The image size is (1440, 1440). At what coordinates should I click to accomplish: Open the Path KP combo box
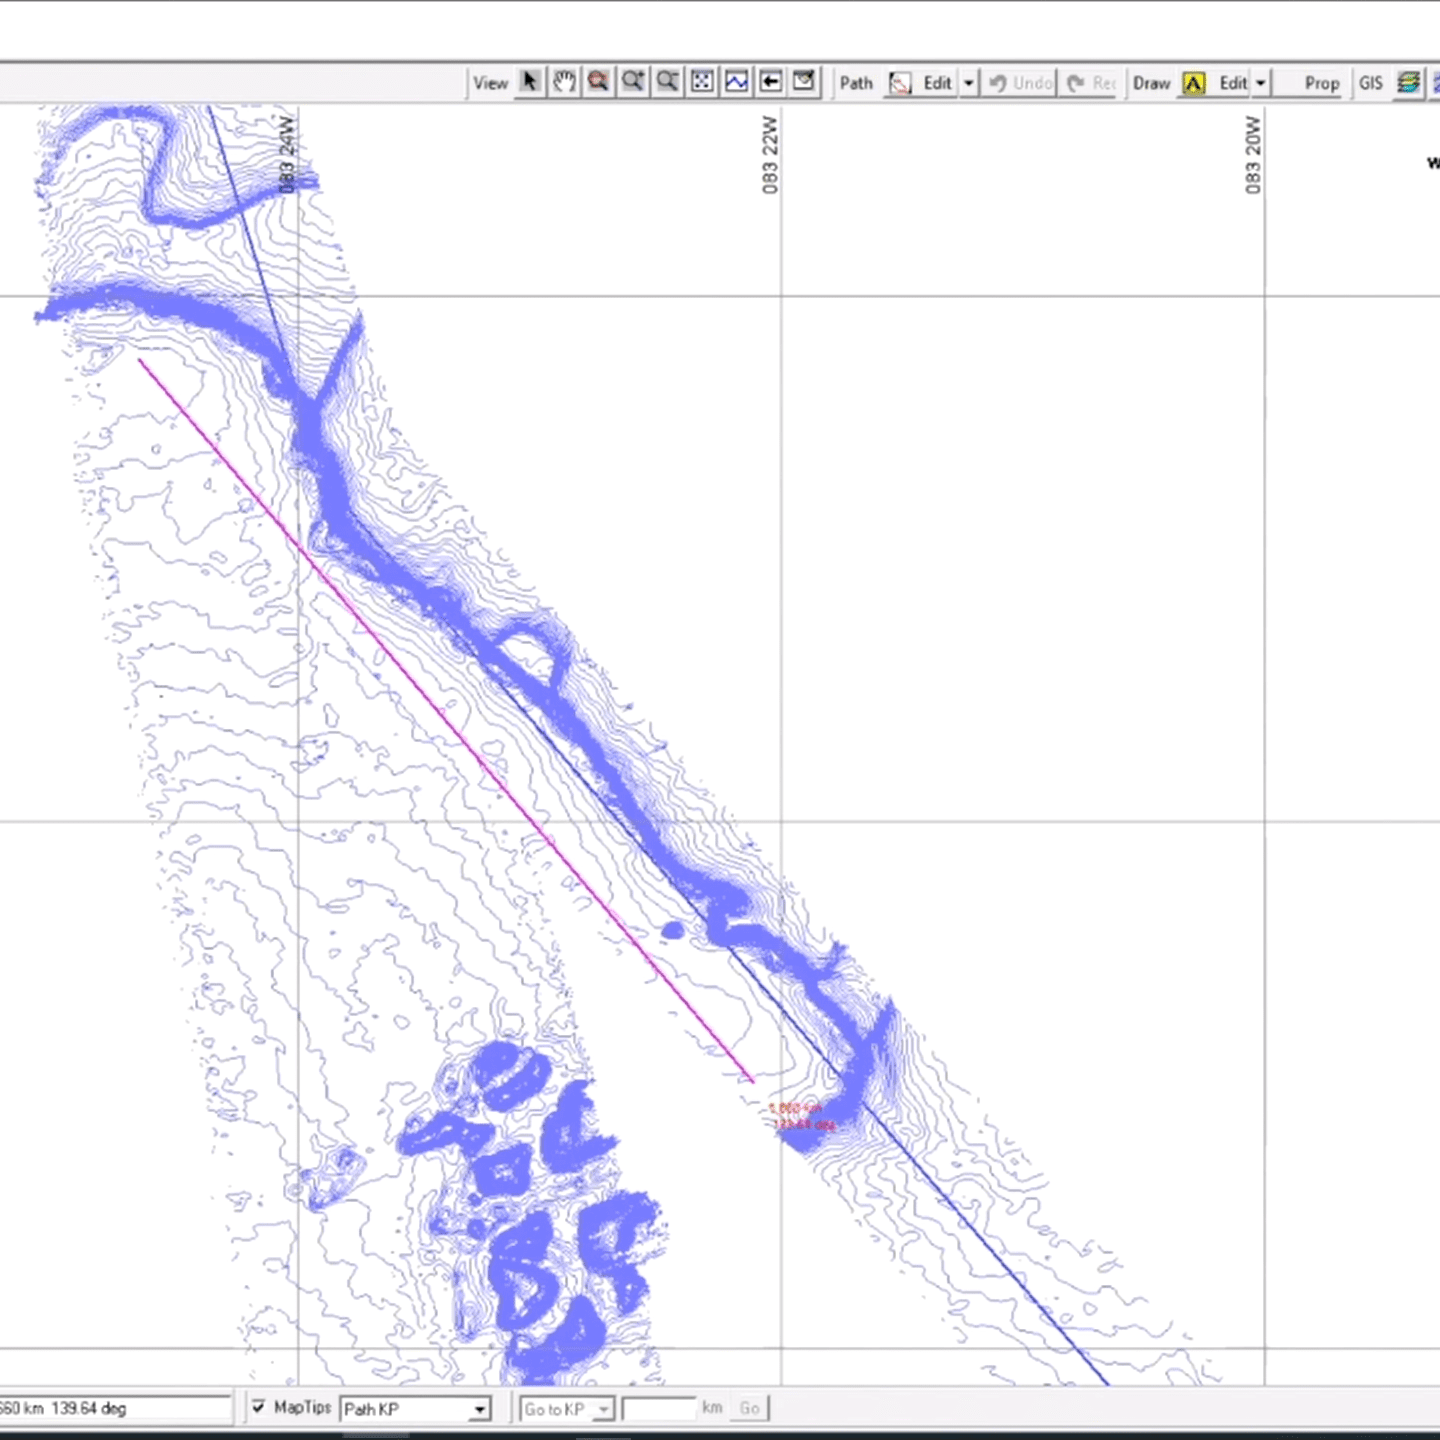(415, 1409)
